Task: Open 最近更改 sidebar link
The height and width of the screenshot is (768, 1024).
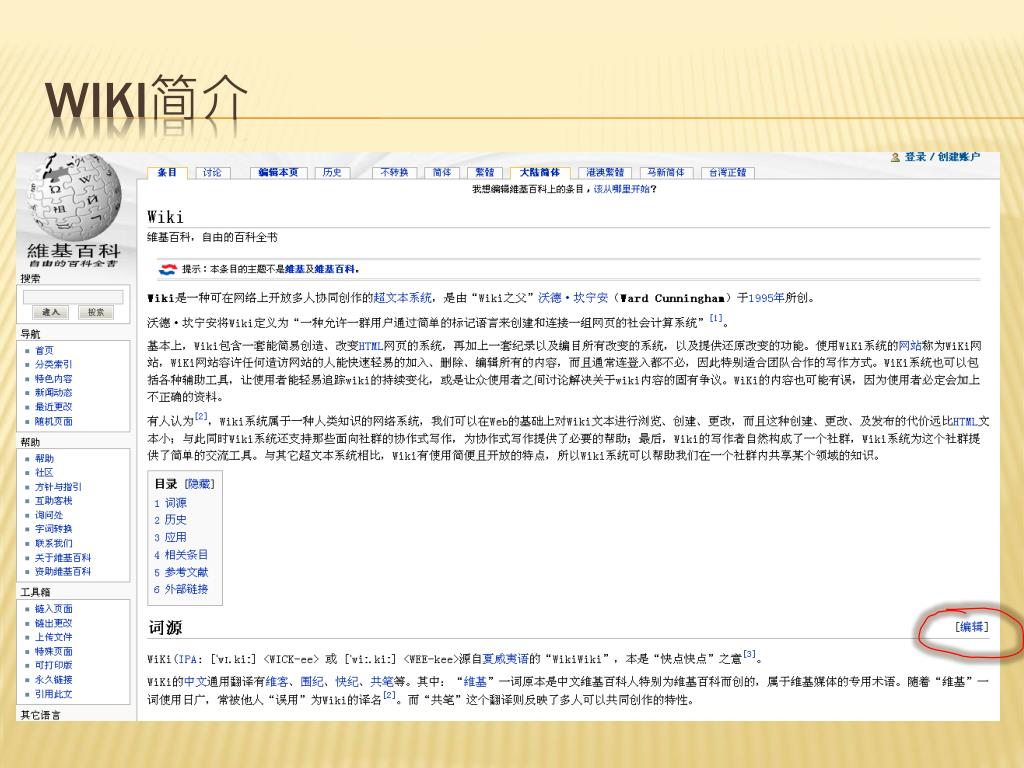Action: tap(54, 407)
